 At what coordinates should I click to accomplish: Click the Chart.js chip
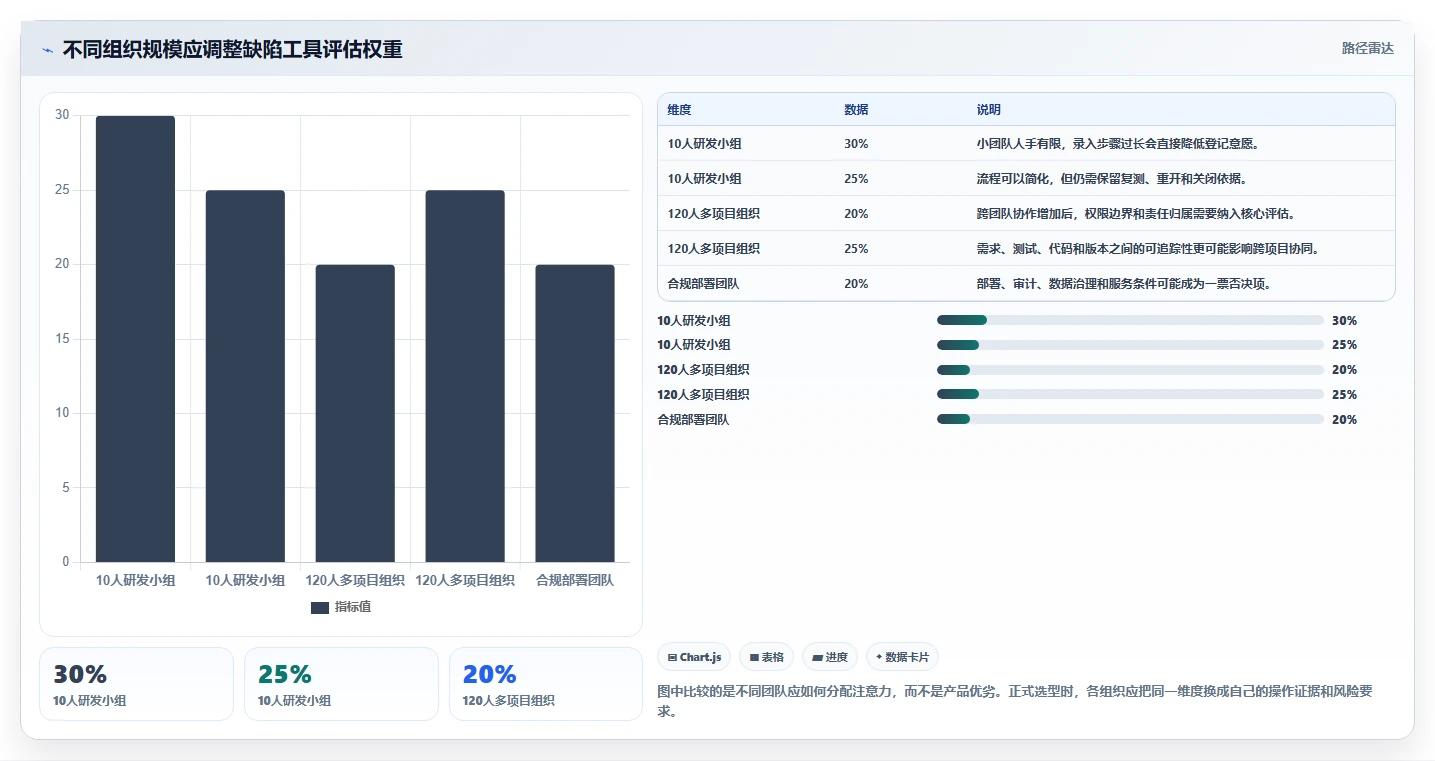pos(694,657)
